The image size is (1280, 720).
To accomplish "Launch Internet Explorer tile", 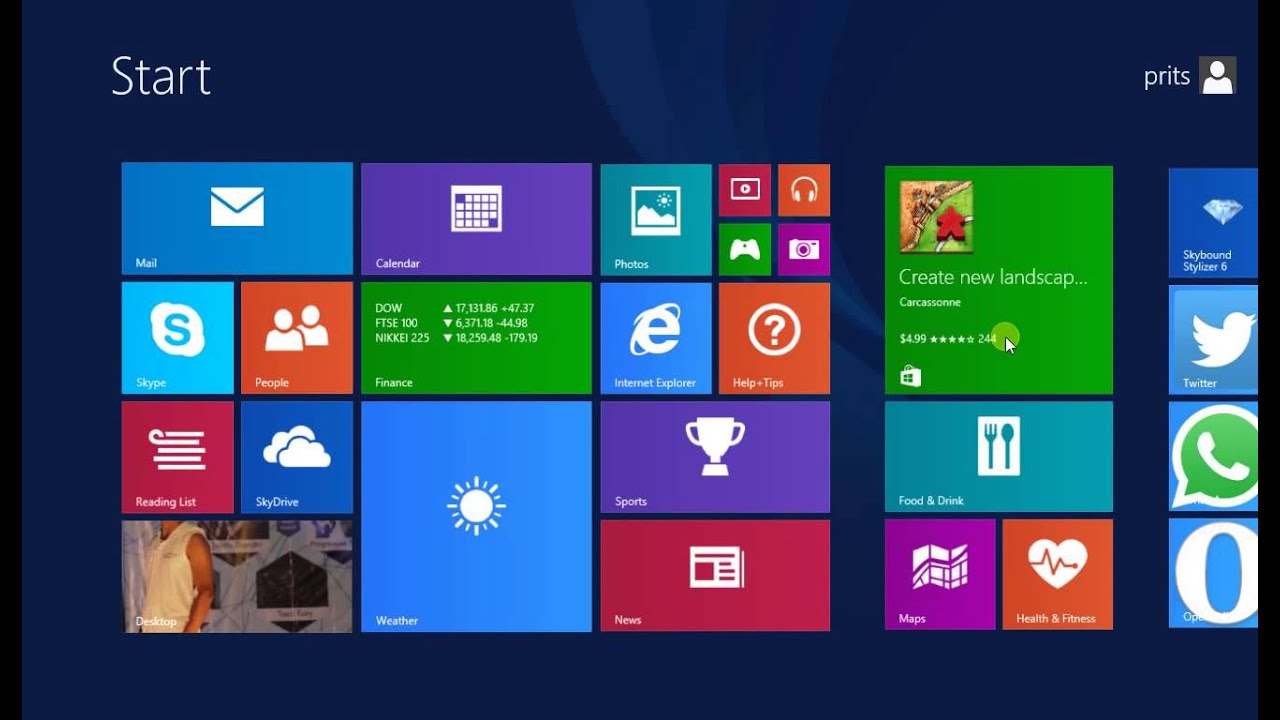I will pyautogui.click(x=656, y=338).
